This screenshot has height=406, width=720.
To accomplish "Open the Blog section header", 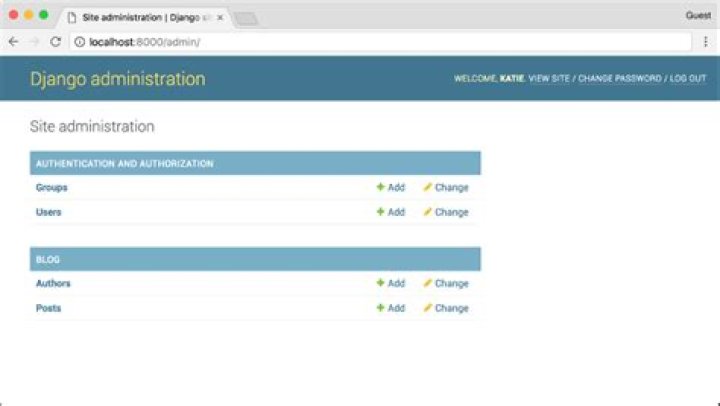I will pos(48,259).
